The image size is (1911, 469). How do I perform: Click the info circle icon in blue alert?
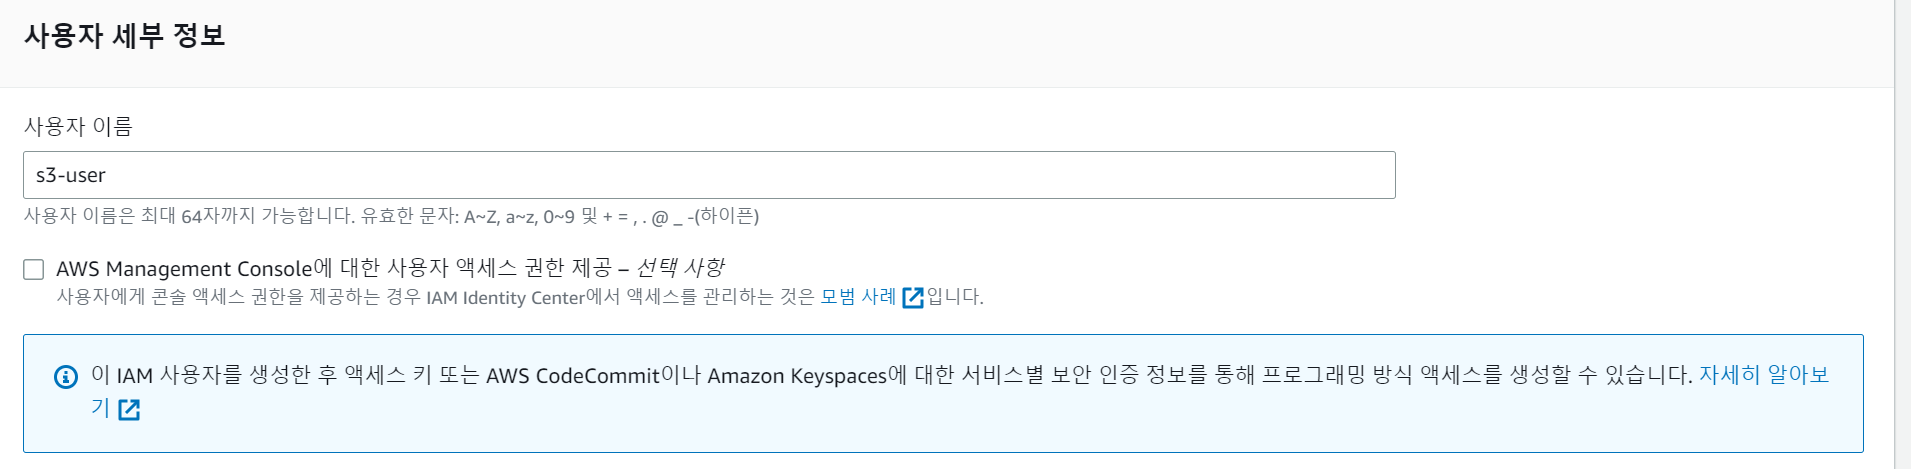[65, 377]
